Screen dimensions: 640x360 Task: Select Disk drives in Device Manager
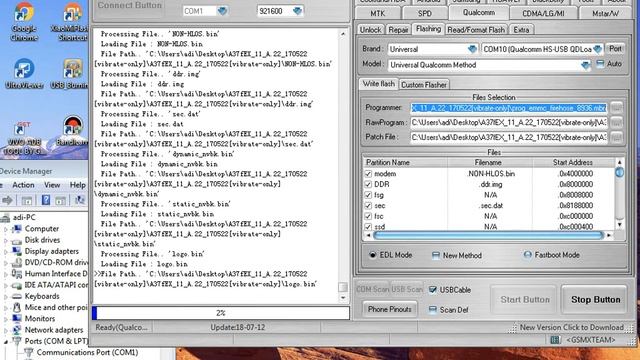[42, 240]
